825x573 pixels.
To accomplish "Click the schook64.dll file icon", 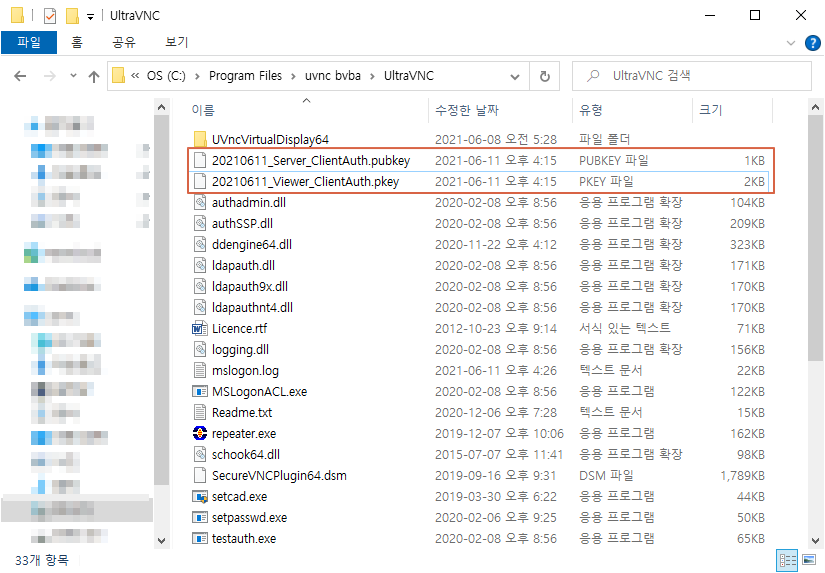I will click(x=200, y=455).
